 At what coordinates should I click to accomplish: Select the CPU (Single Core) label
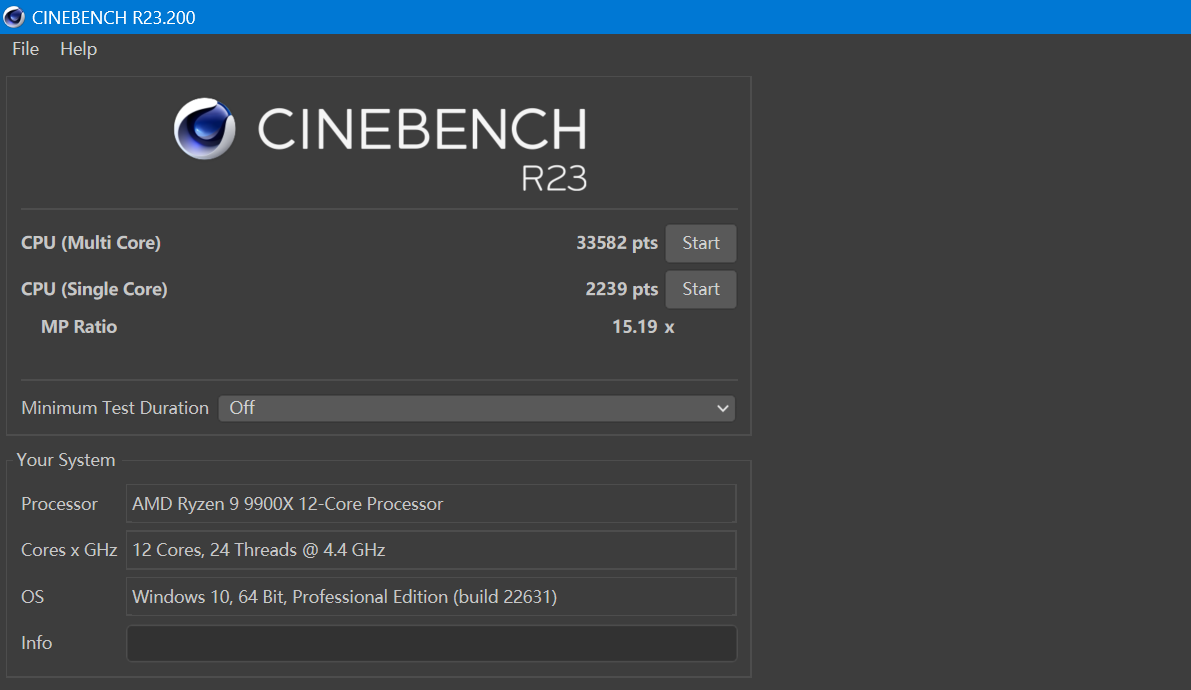click(94, 289)
